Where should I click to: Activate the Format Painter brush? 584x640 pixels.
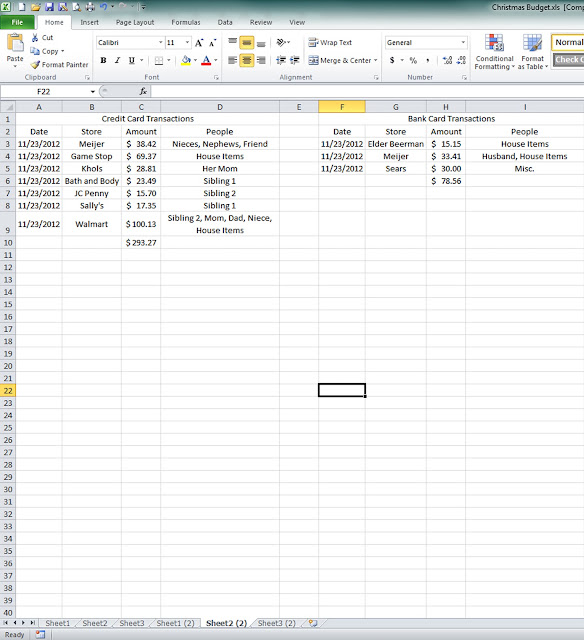pos(35,64)
